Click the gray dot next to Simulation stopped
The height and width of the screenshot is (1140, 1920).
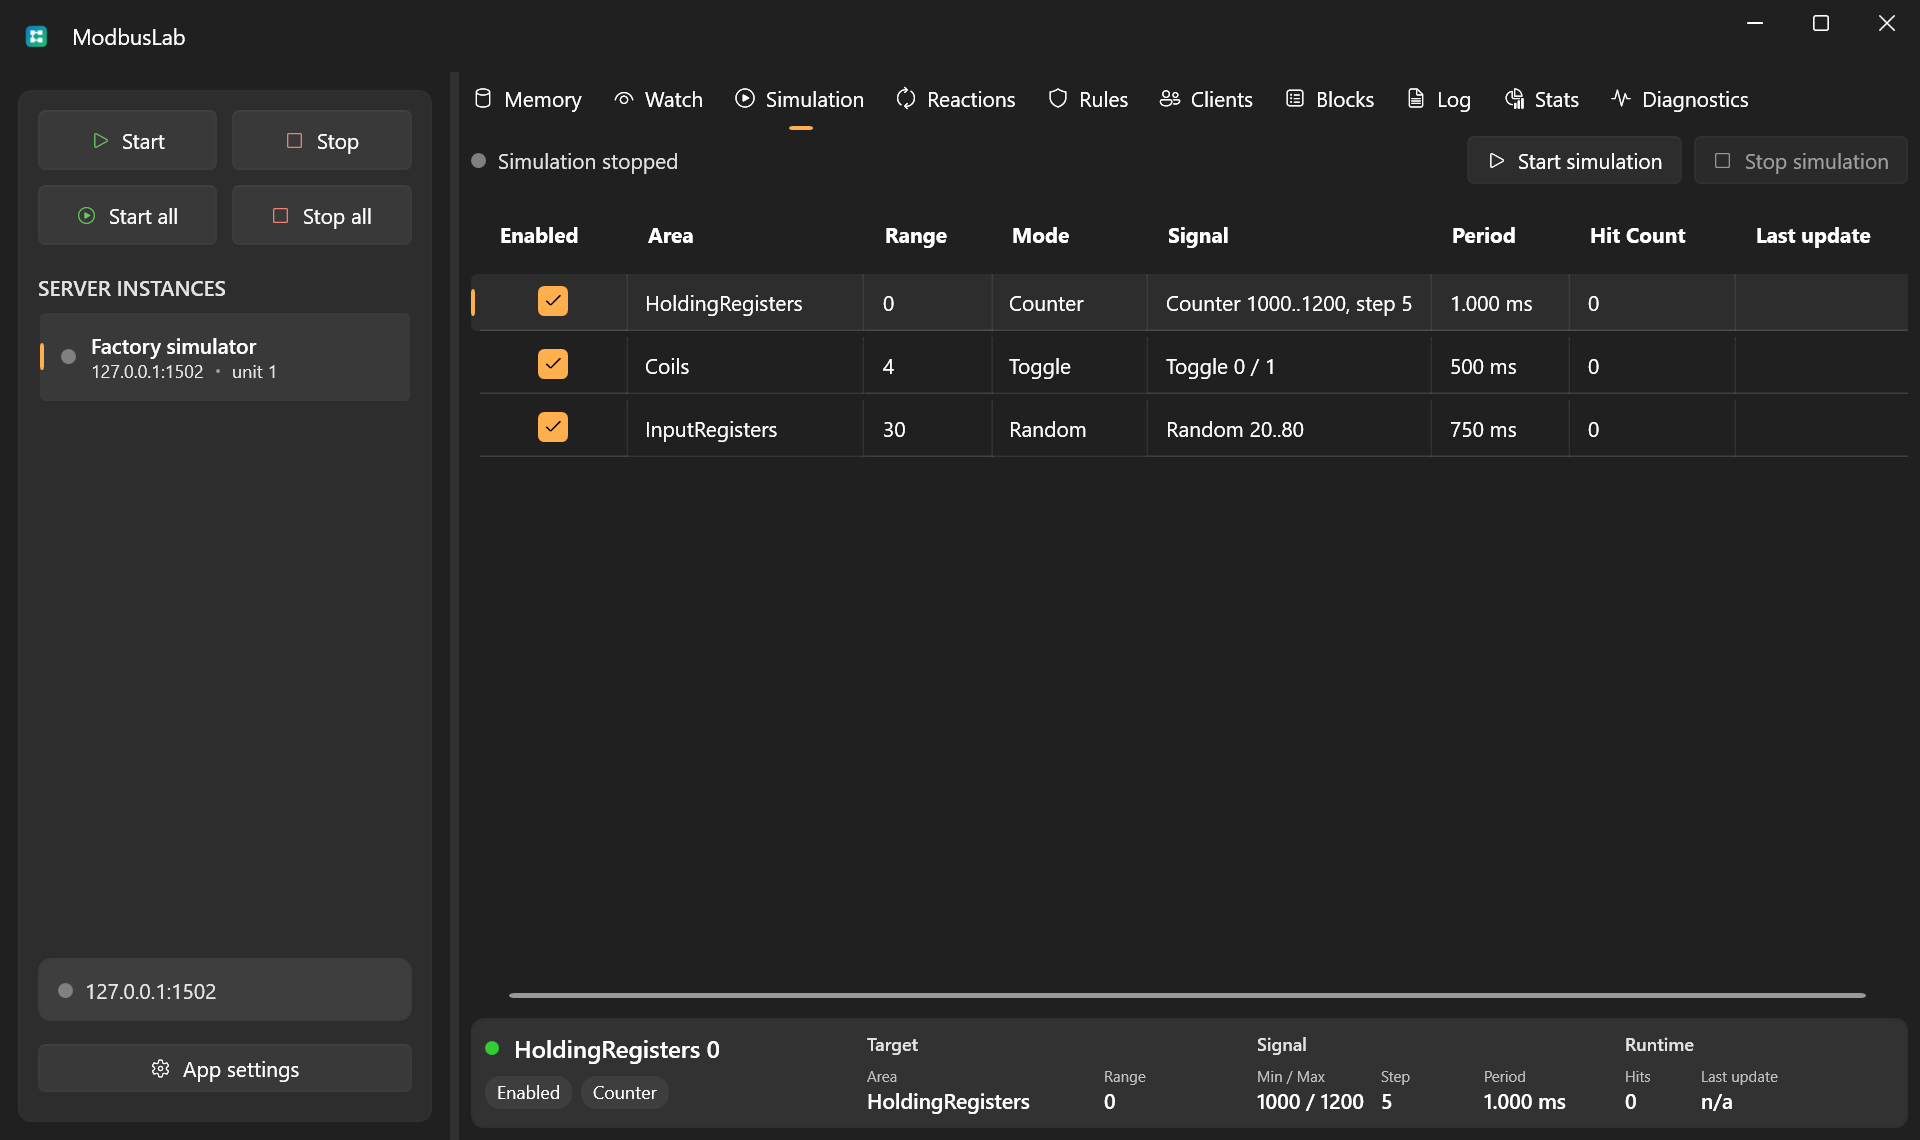click(x=478, y=161)
